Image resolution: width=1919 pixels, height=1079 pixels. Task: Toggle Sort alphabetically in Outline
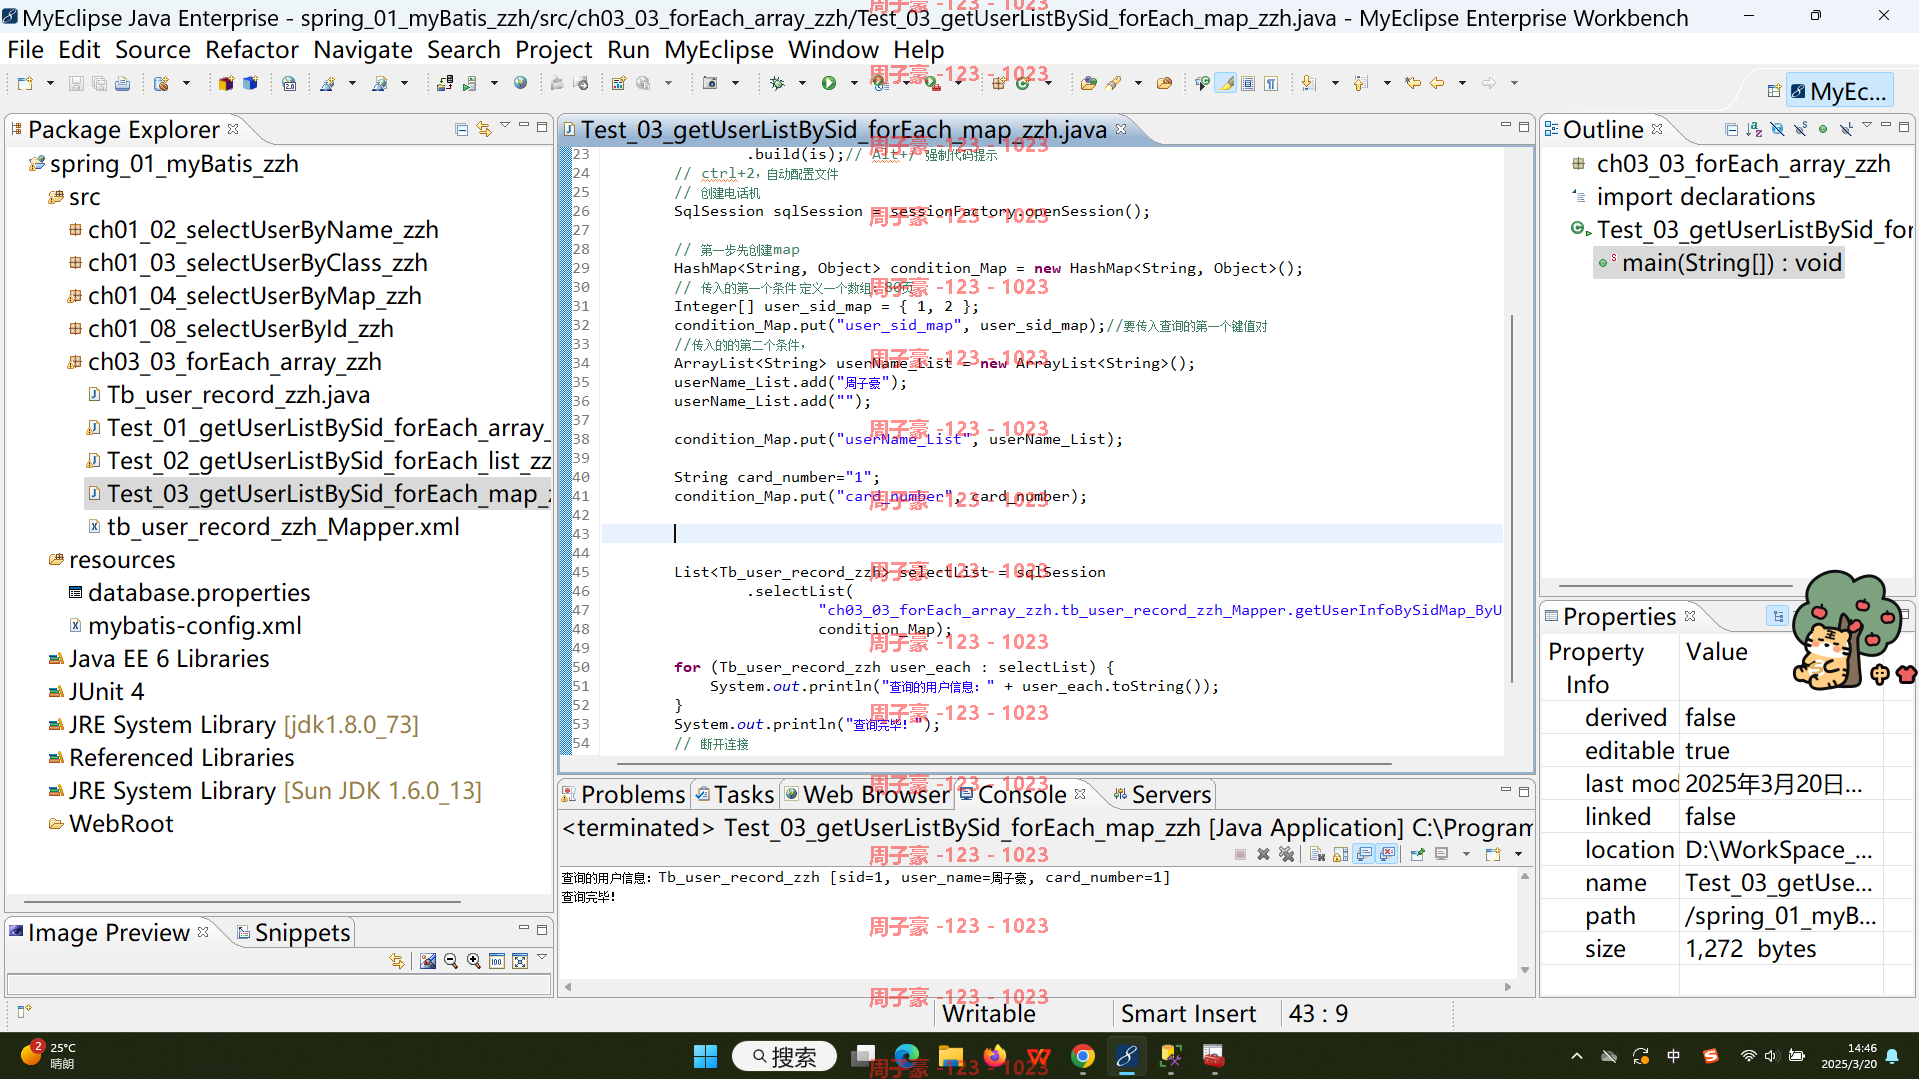click(1754, 129)
